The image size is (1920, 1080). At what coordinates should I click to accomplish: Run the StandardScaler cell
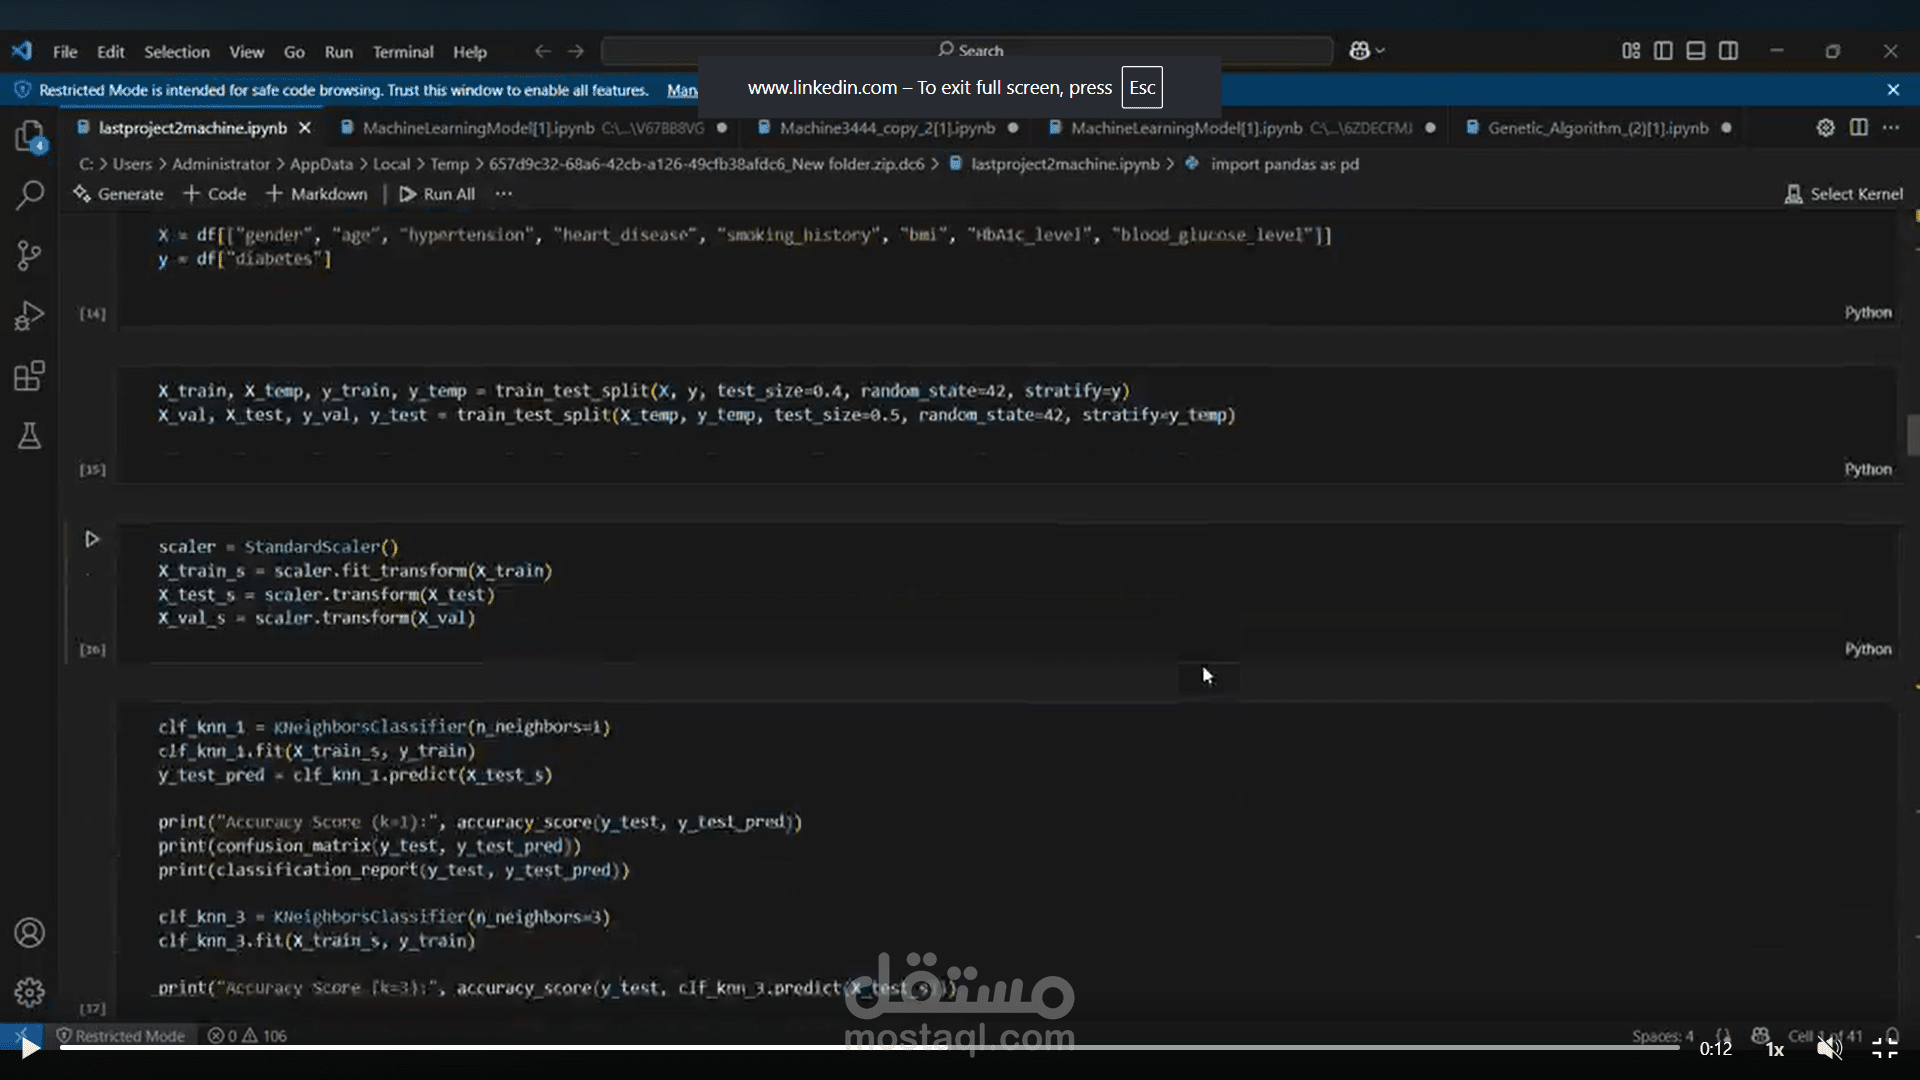[x=92, y=540]
